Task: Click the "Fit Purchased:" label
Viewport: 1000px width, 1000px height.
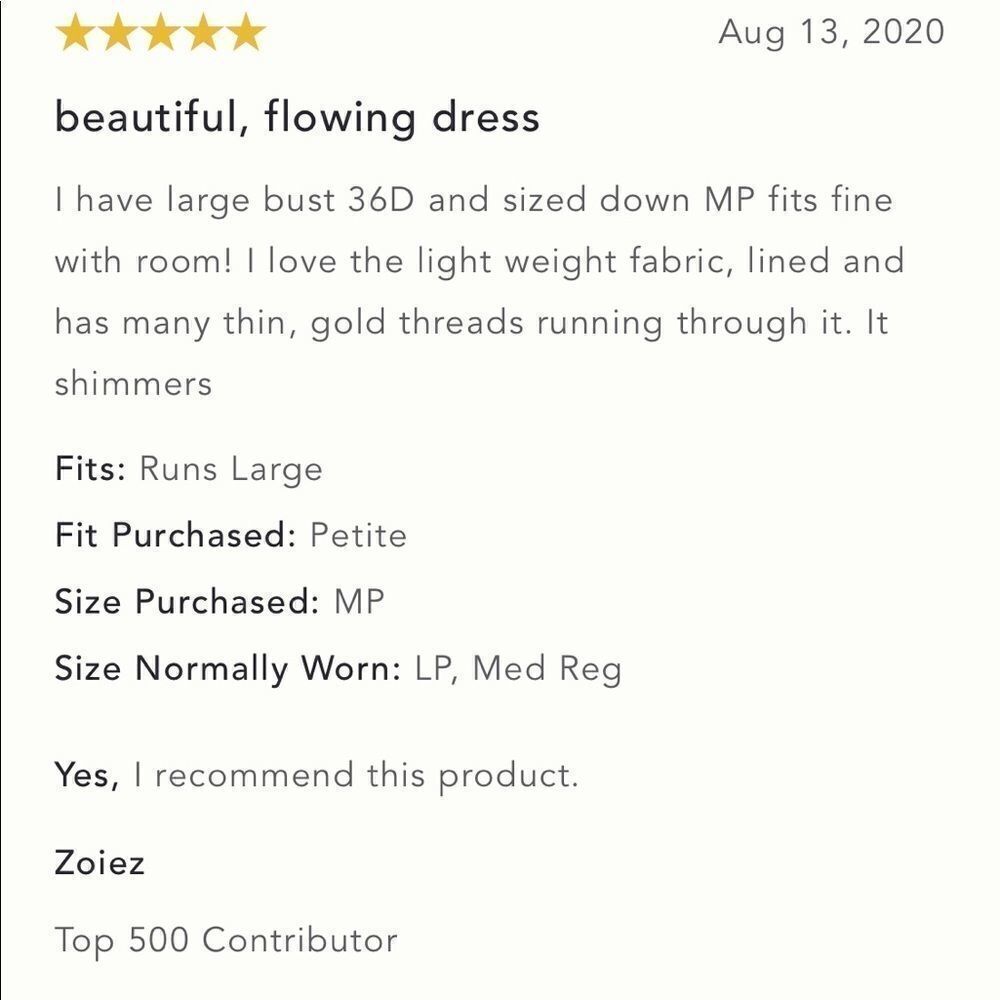Action: tap(176, 535)
